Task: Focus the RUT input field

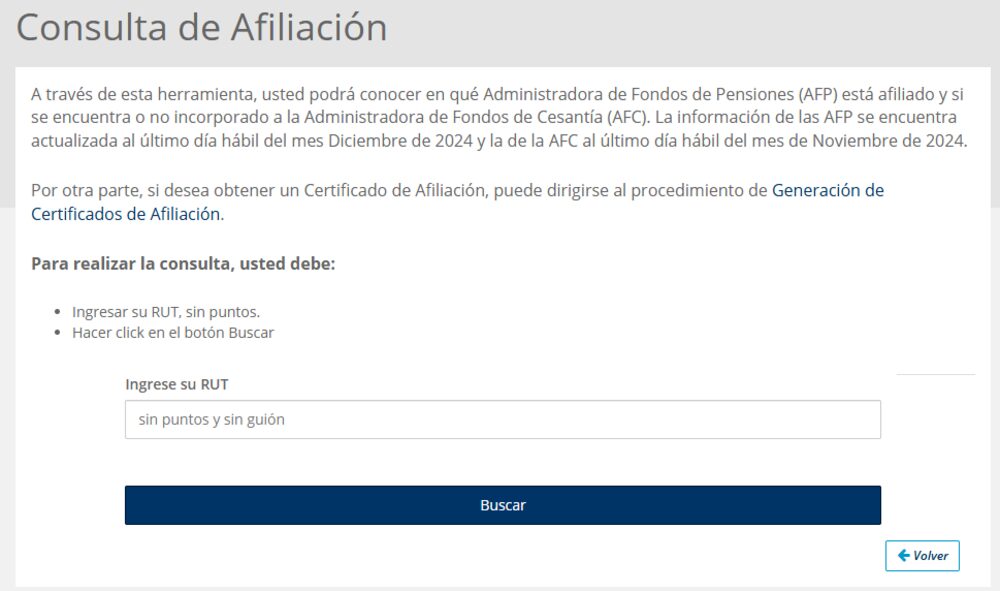Action: 502,420
